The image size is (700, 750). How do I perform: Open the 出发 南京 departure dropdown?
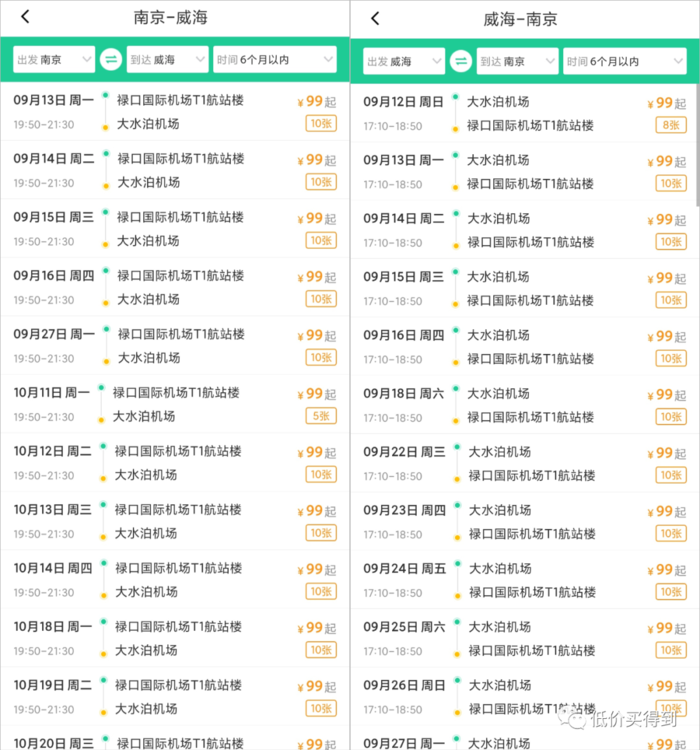click(x=54, y=60)
